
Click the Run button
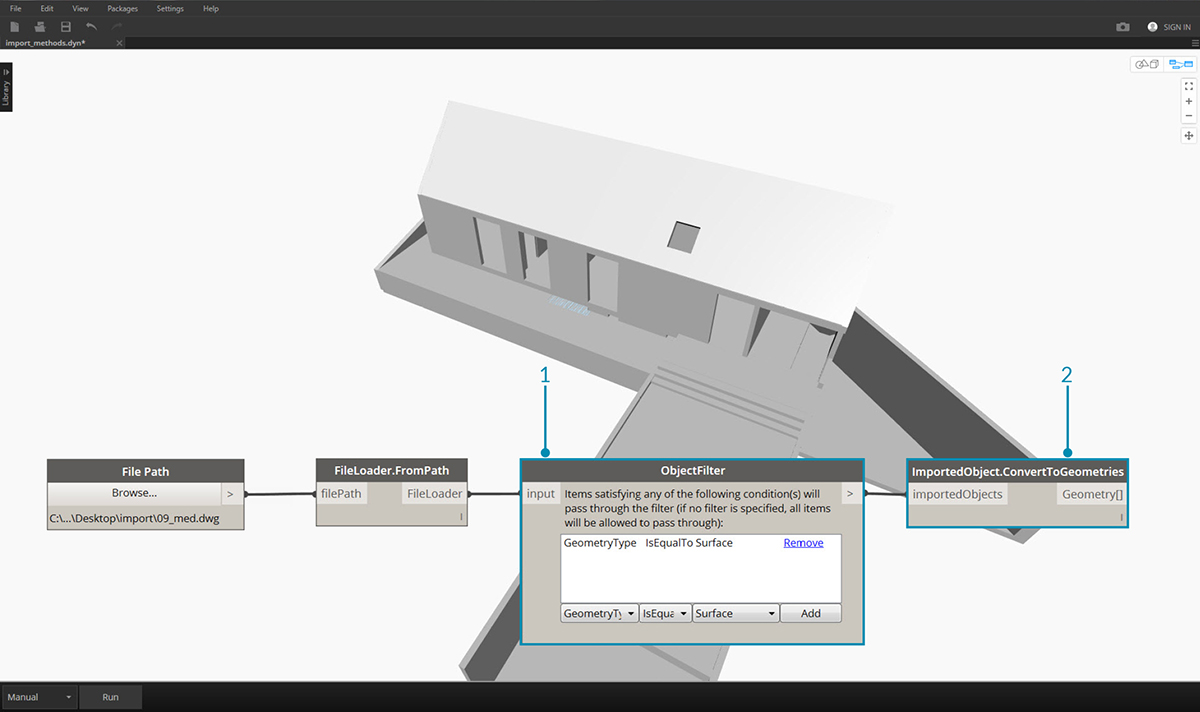coord(111,697)
